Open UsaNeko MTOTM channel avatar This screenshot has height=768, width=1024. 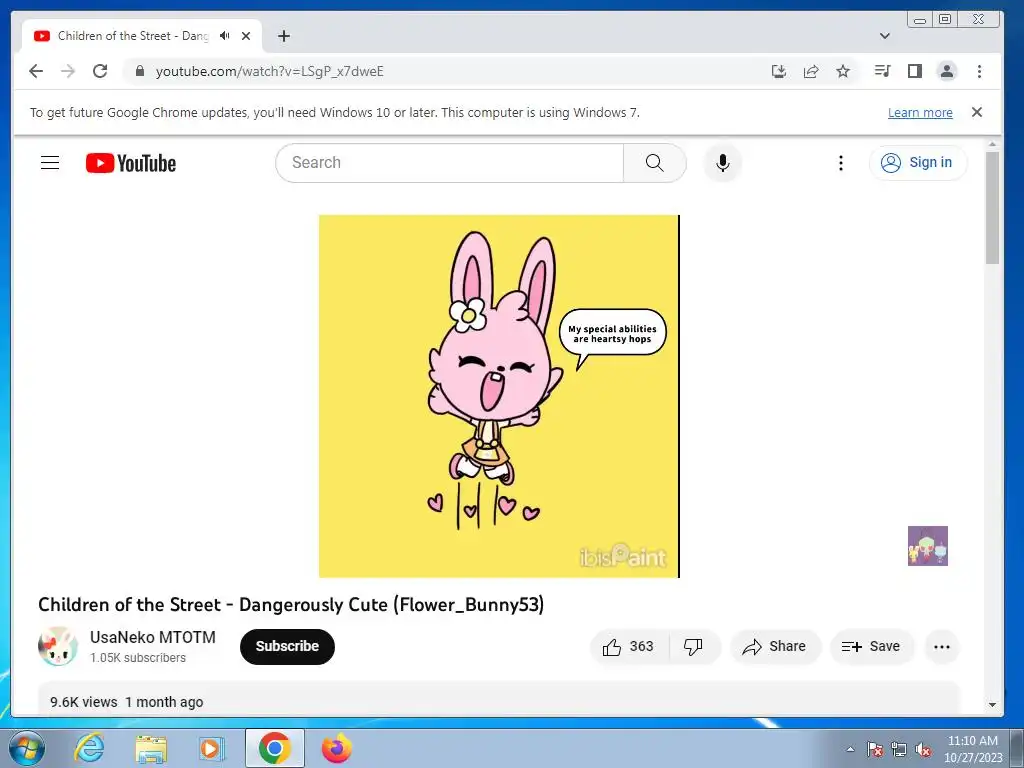click(58, 647)
